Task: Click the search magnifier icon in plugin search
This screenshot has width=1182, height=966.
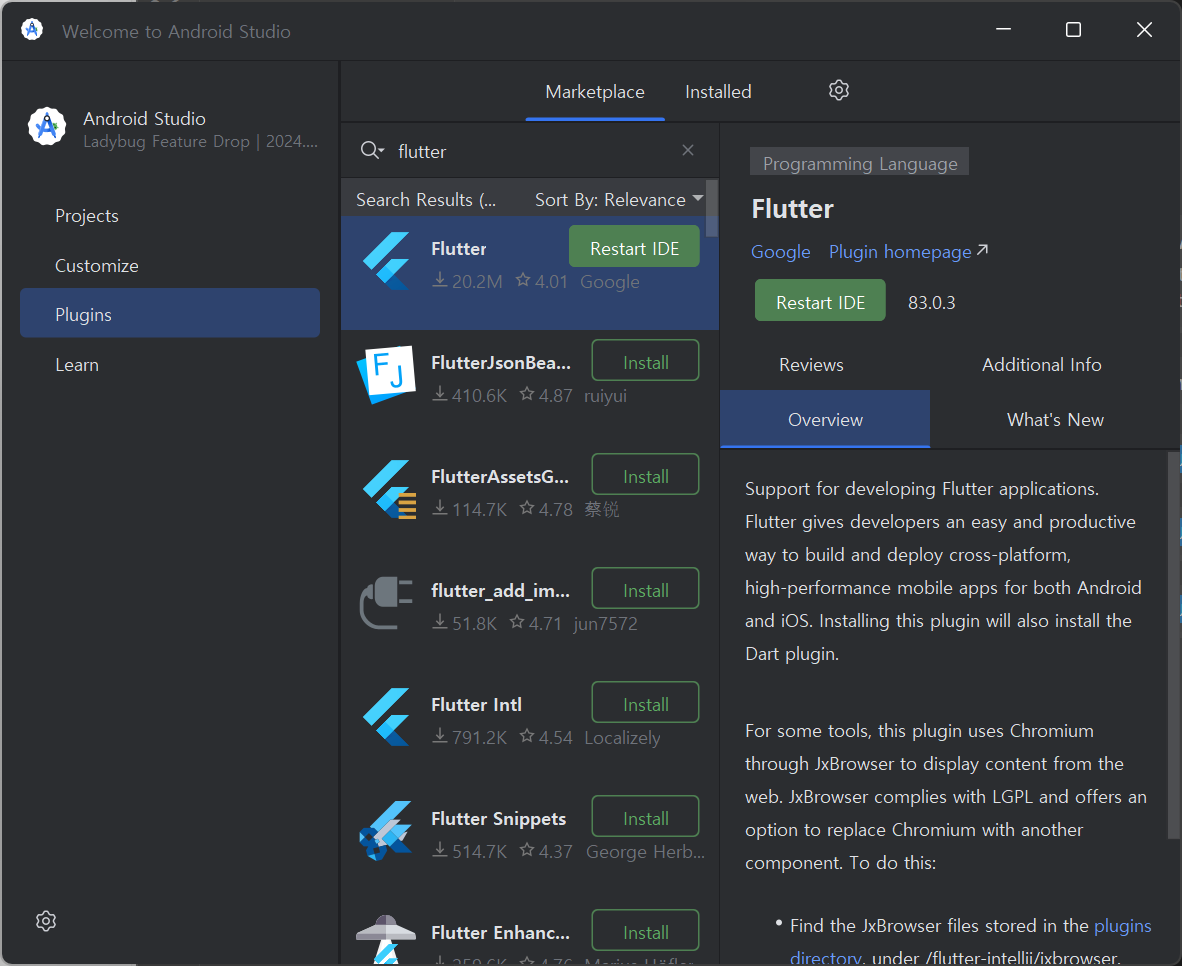Action: click(x=369, y=150)
